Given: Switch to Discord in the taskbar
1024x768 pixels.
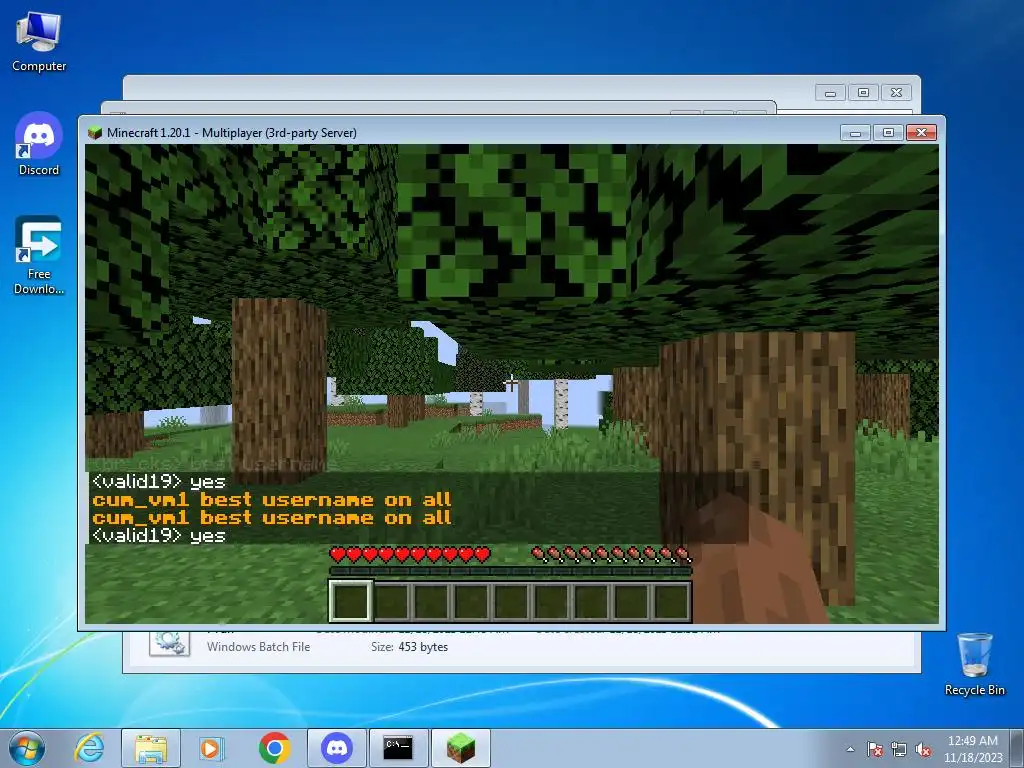Looking at the screenshot, I should point(337,748).
